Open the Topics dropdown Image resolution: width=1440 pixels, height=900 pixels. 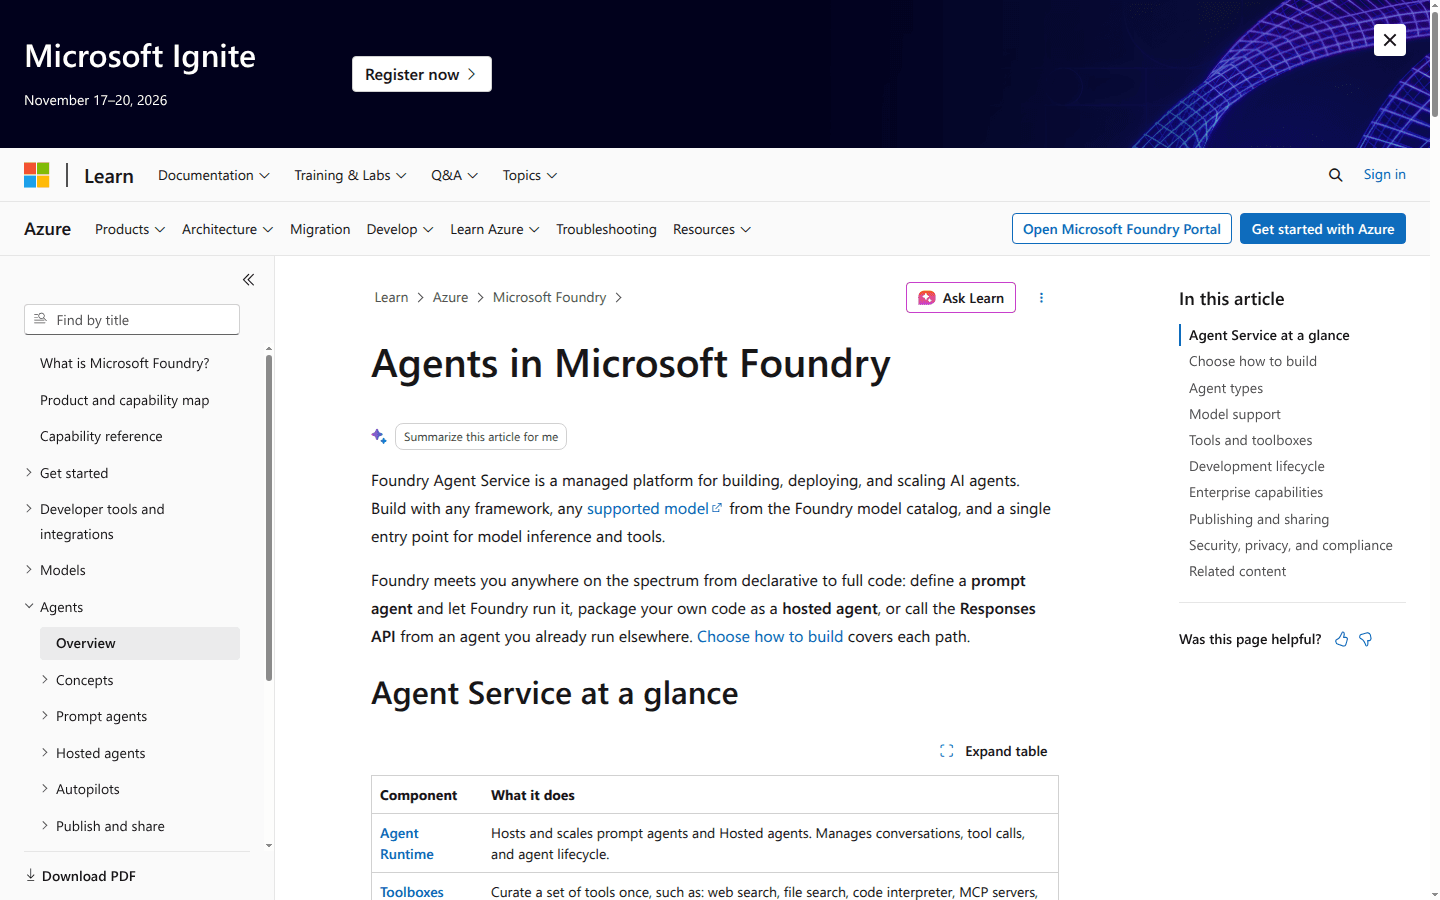[x=530, y=175]
